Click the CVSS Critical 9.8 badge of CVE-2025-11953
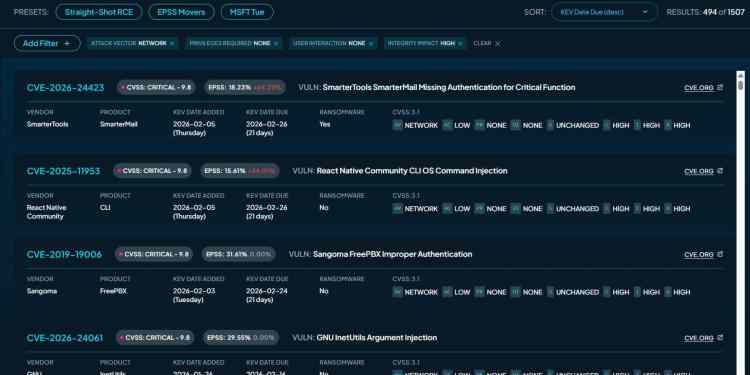The image size is (750, 375). tap(152, 171)
